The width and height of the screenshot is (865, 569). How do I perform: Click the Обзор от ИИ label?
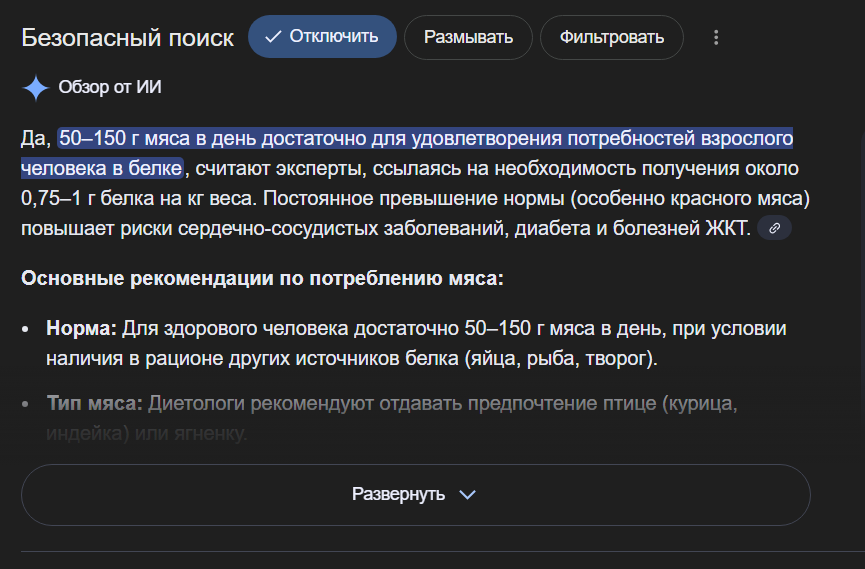(x=110, y=88)
